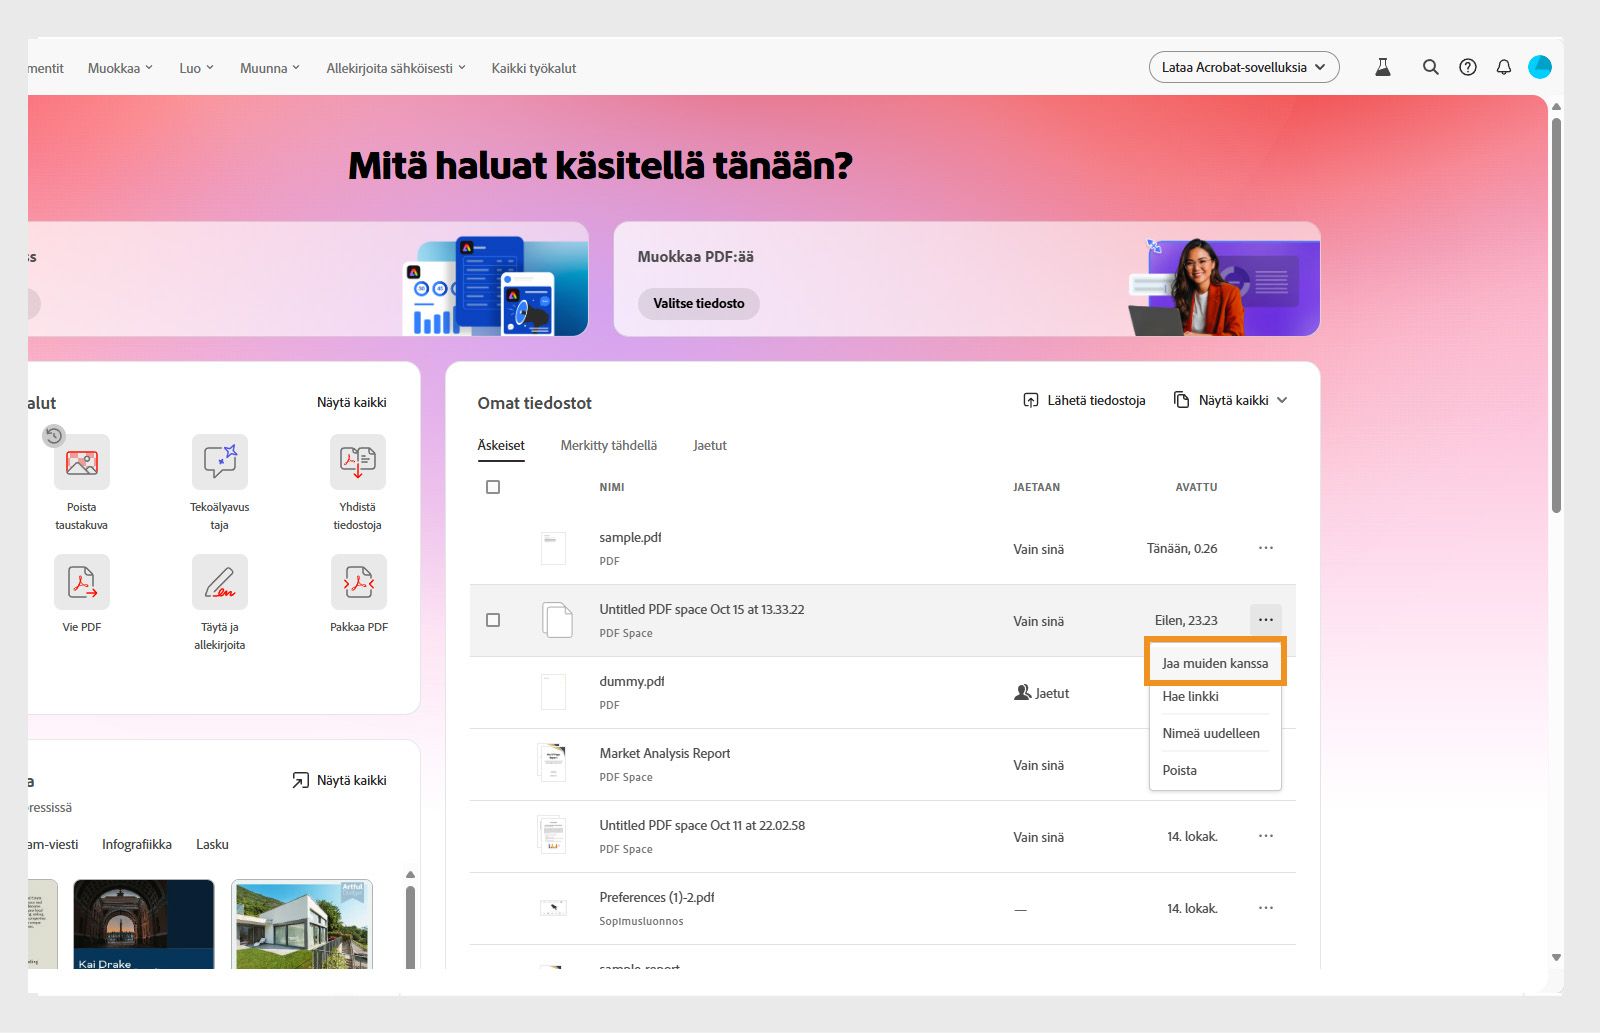
Task: Open the Pakkaa PDF tool
Action: (357, 581)
